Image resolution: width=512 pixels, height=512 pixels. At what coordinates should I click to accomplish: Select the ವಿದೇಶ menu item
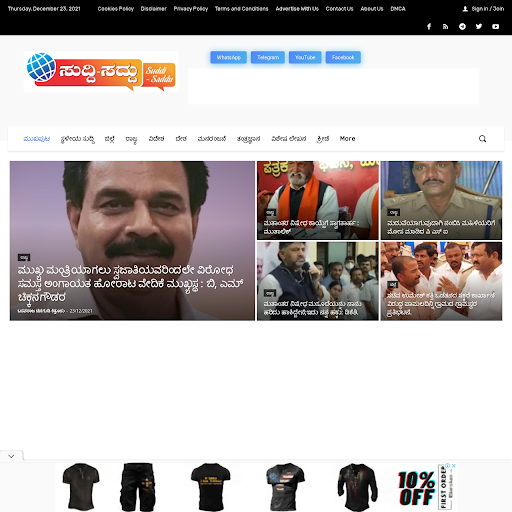click(x=156, y=139)
